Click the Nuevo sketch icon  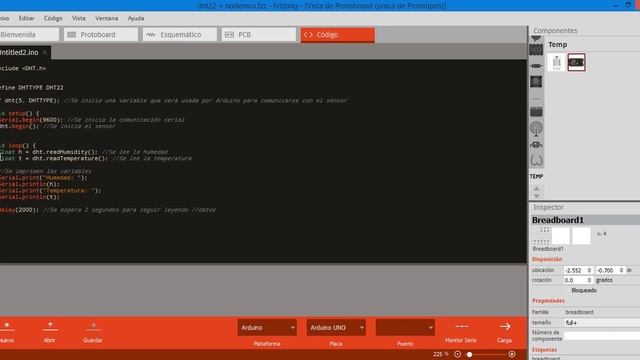click(7, 326)
